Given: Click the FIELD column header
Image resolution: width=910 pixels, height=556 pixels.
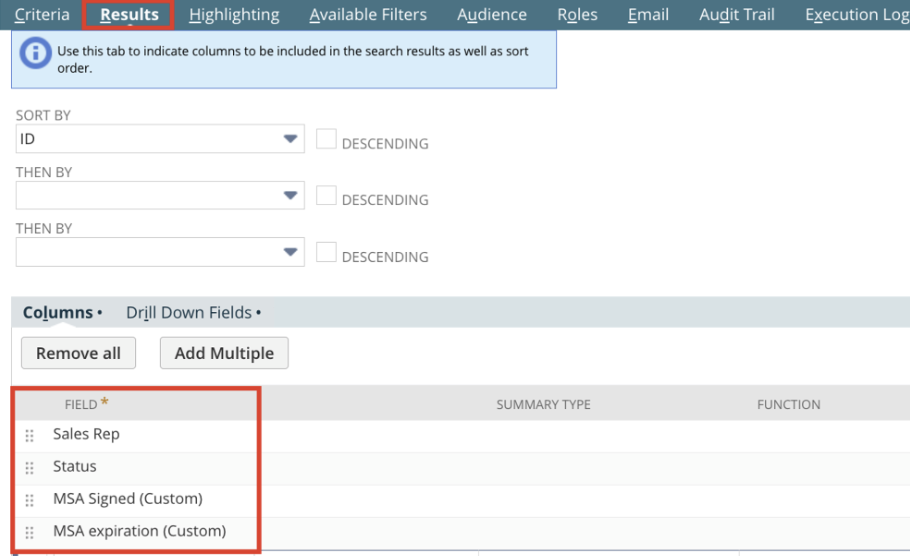Looking at the screenshot, I should coord(81,405).
